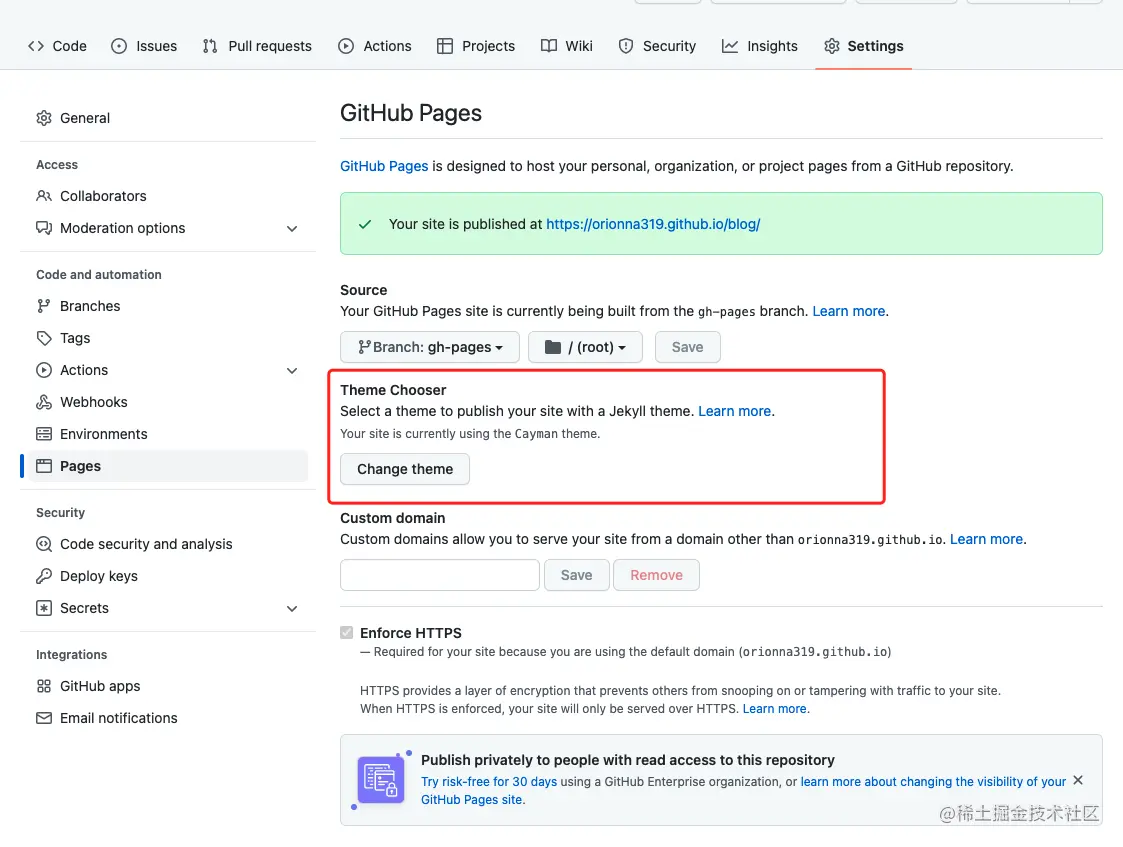The height and width of the screenshot is (847, 1123).
Task: Expand the sidebar Actions chevron
Action: pos(292,371)
